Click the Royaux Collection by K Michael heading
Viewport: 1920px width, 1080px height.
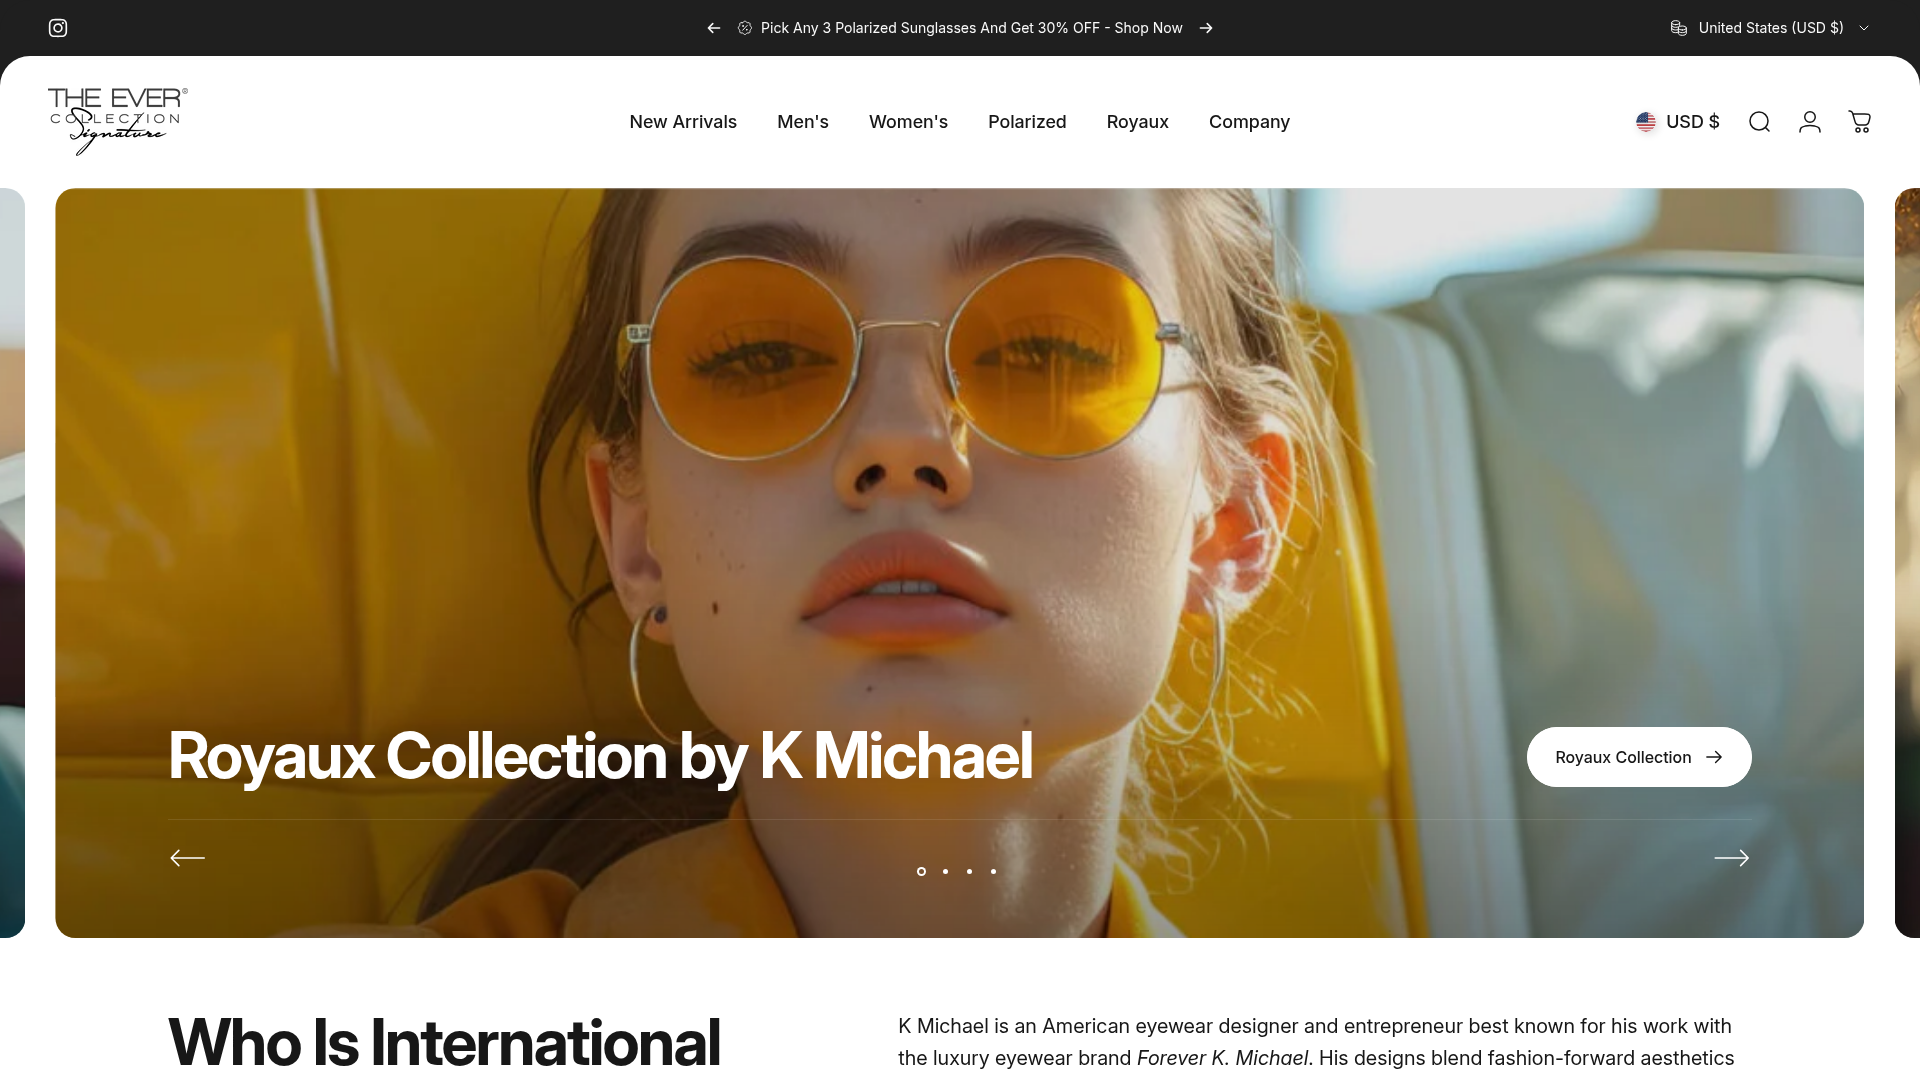pyautogui.click(x=600, y=756)
